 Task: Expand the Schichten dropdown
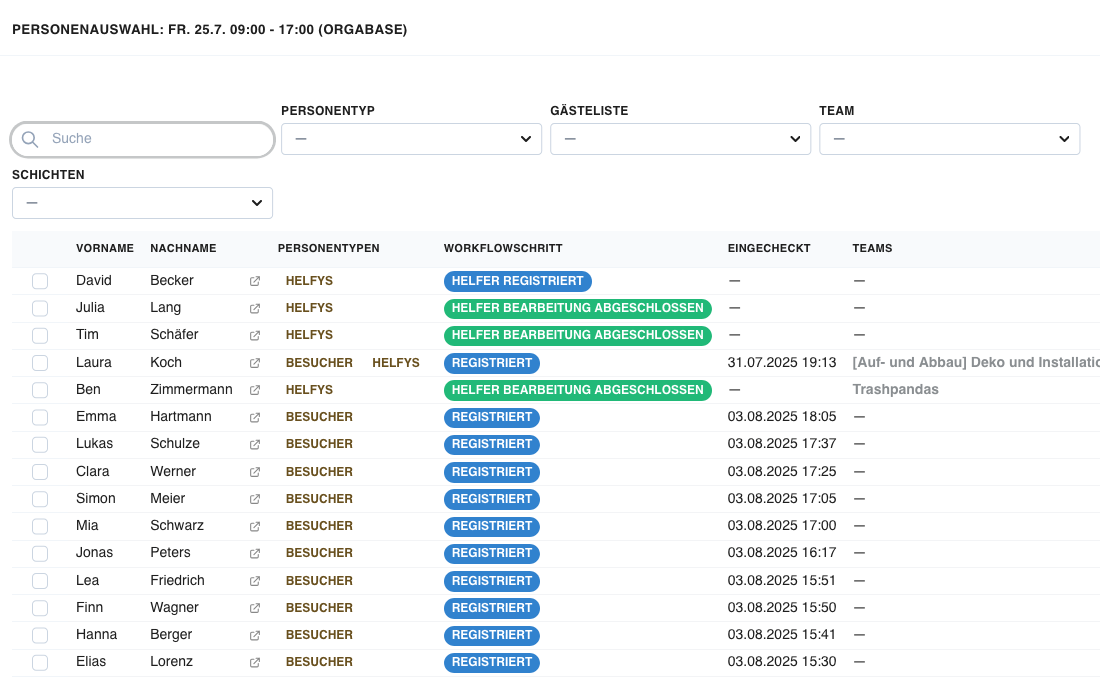tap(142, 203)
